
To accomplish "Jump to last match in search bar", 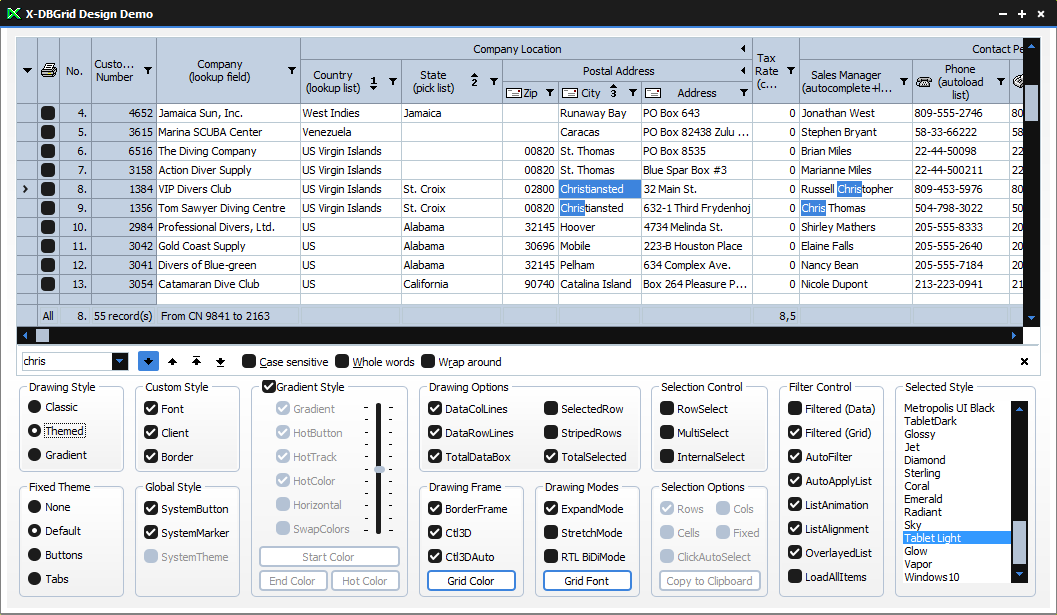I will tap(220, 361).
